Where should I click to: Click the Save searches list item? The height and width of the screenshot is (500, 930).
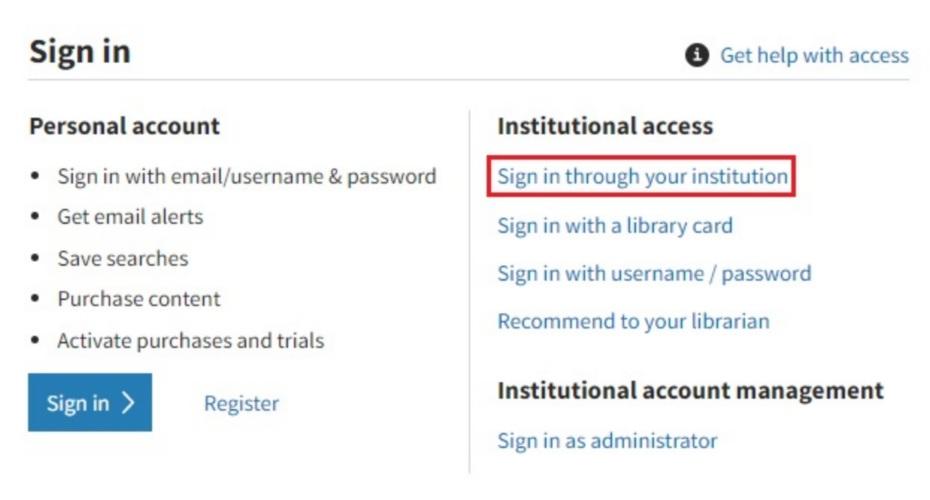pos(123,259)
